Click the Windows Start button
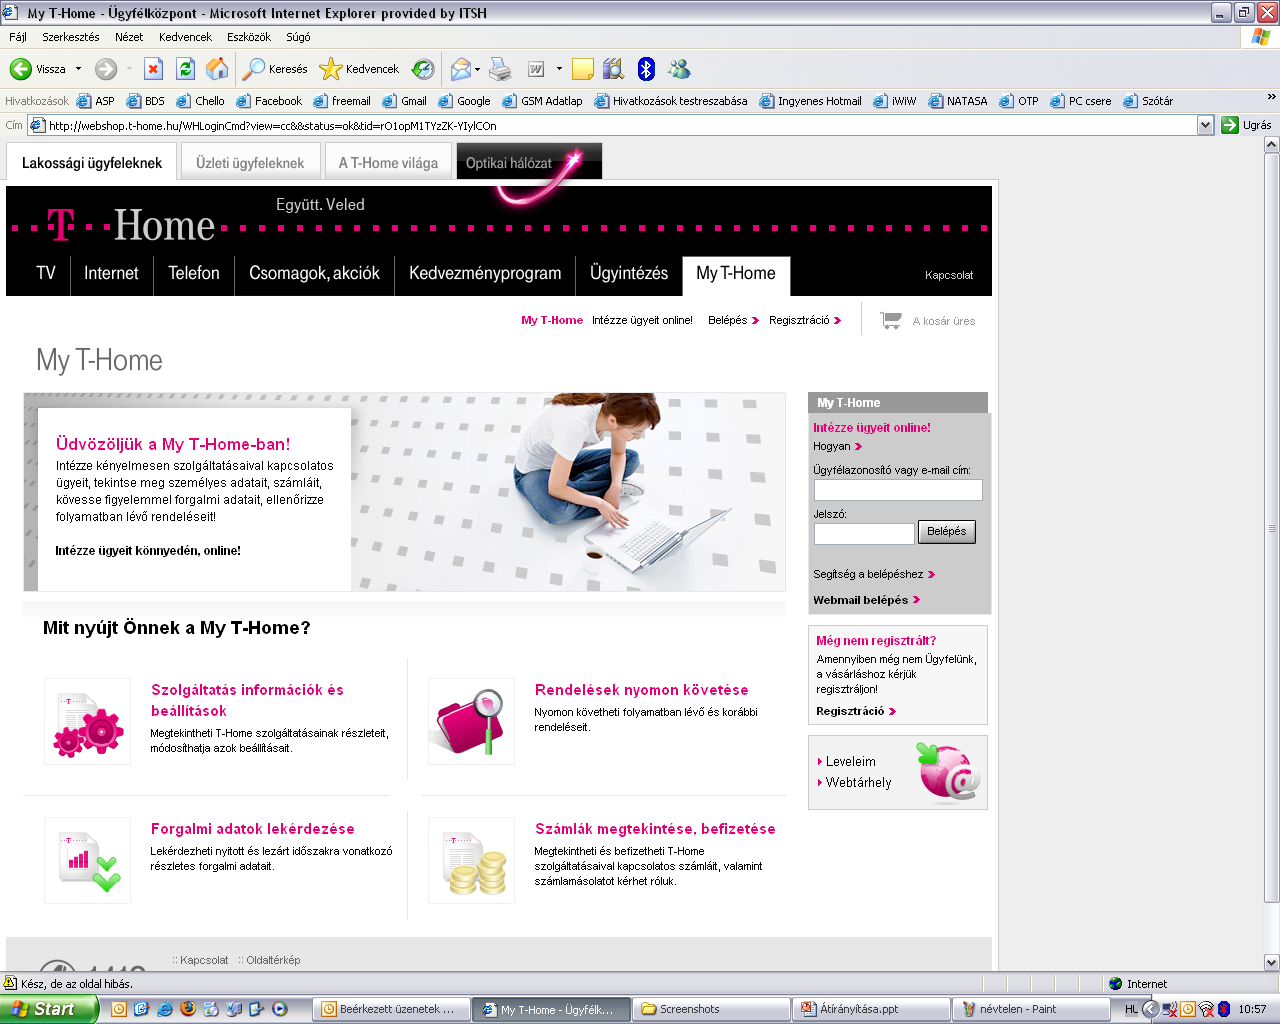Viewport: 1280px width, 1024px height. [48, 1009]
